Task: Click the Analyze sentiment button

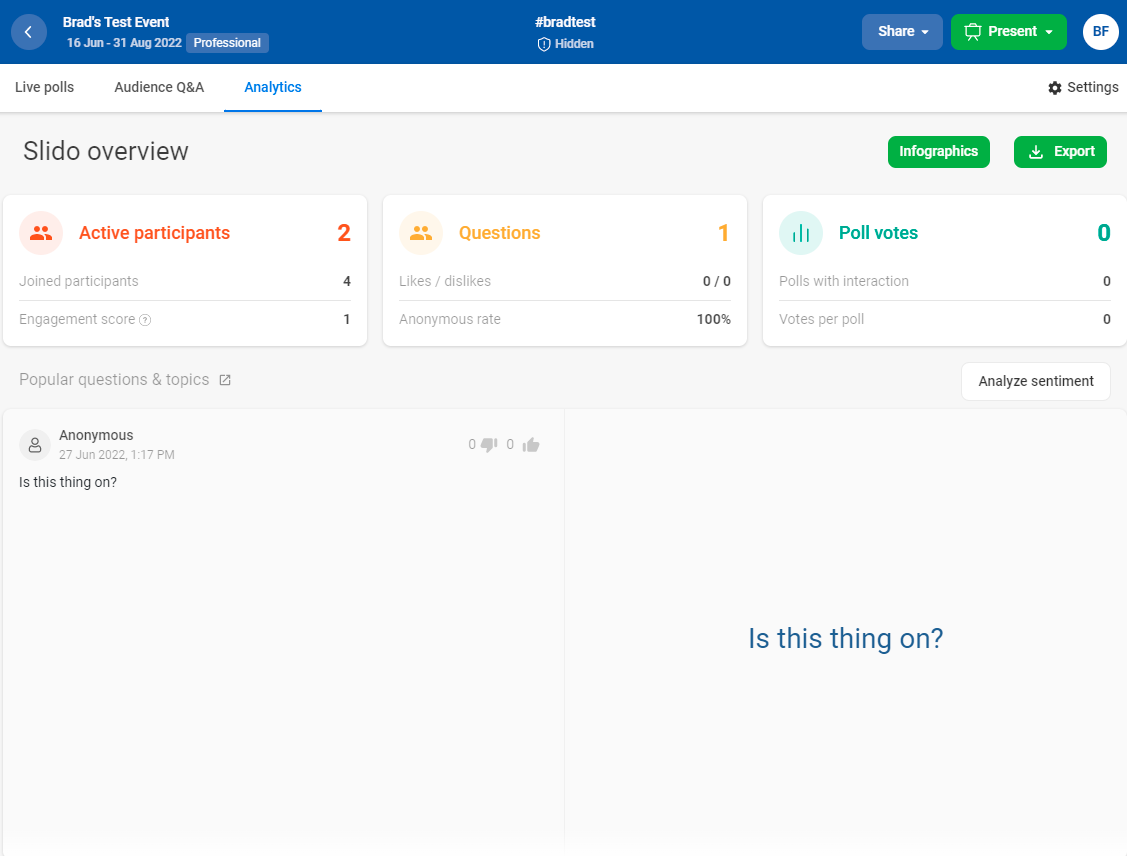Action: (1035, 381)
